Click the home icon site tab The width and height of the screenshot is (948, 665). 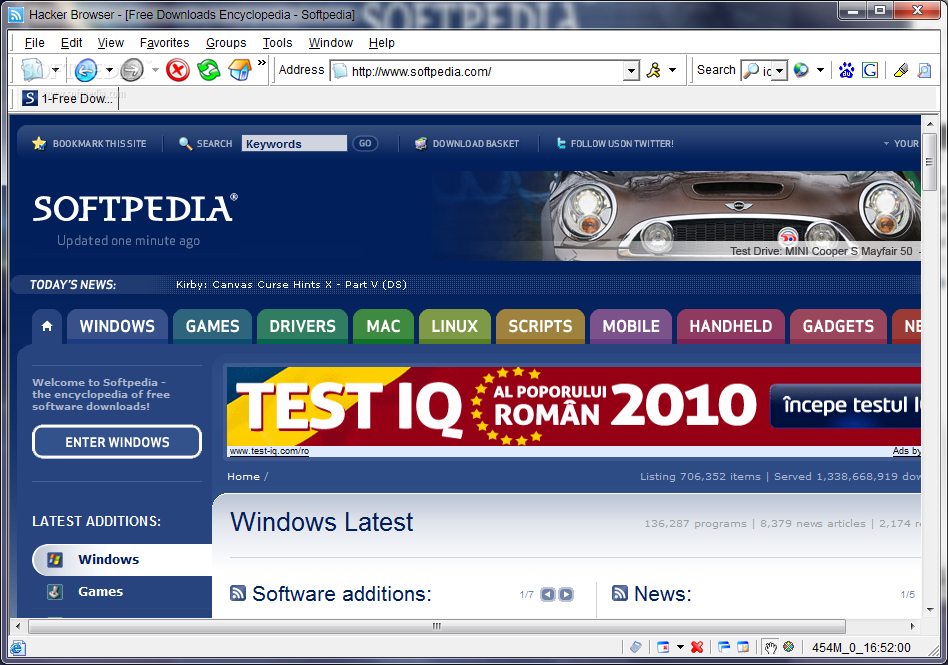point(47,326)
